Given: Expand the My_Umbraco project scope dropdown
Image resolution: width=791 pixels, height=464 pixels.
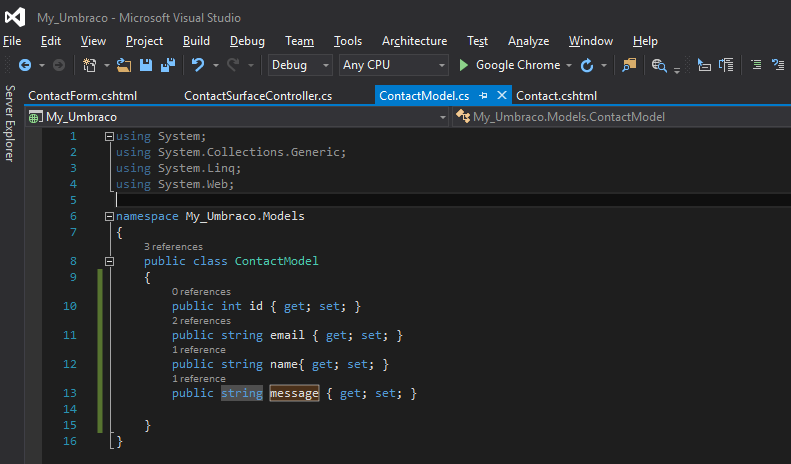Looking at the screenshot, I should tap(442, 117).
